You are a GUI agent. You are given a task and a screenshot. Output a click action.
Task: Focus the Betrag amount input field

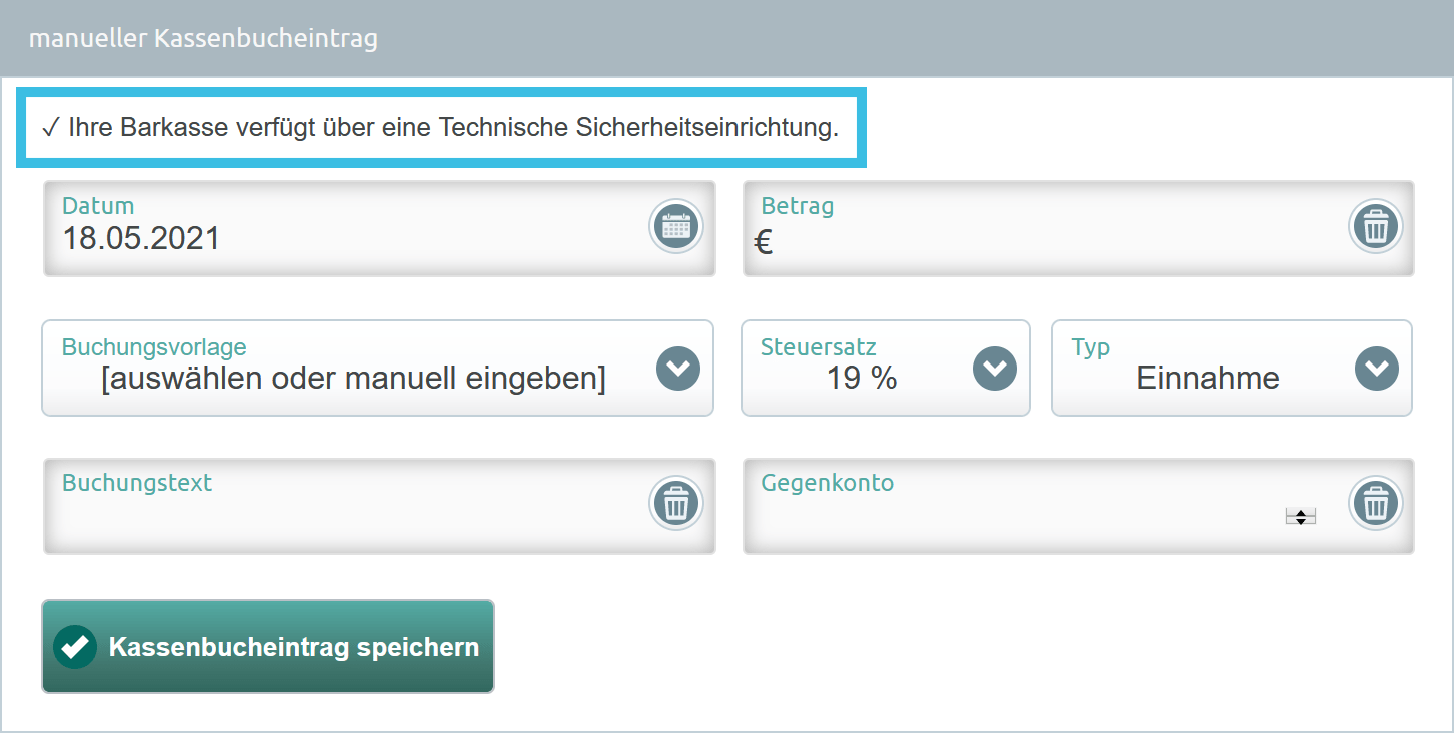pyautogui.click(x=1078, y=229)
